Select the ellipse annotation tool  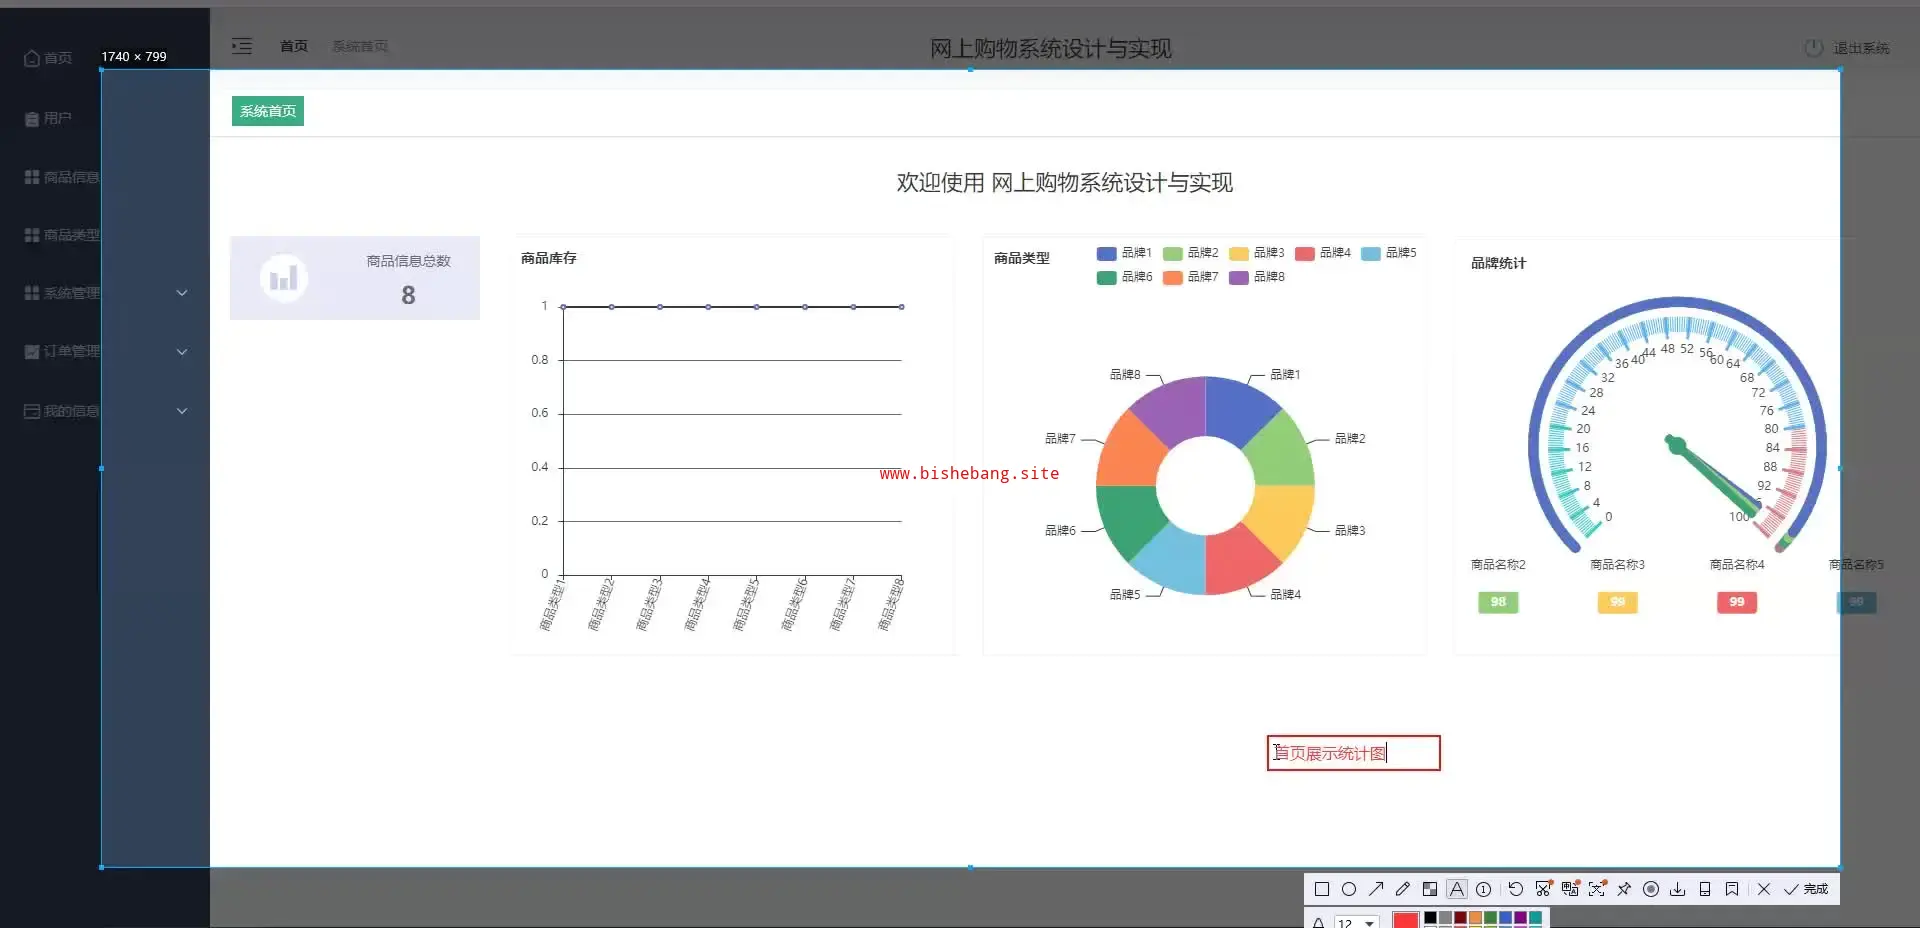1348,889
